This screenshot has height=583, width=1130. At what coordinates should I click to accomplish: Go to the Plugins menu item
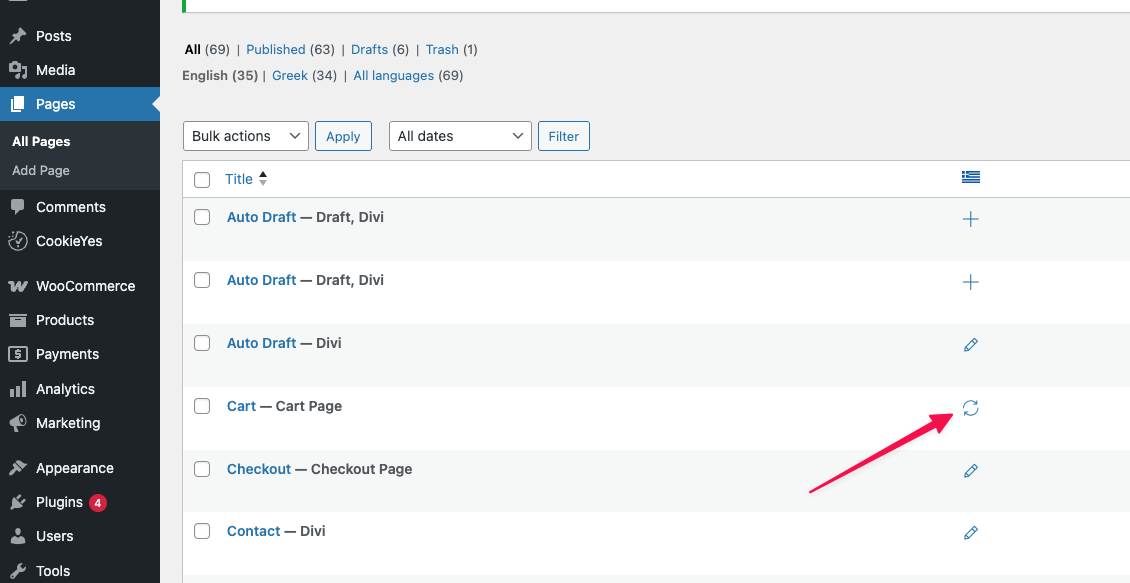point(59,502)
